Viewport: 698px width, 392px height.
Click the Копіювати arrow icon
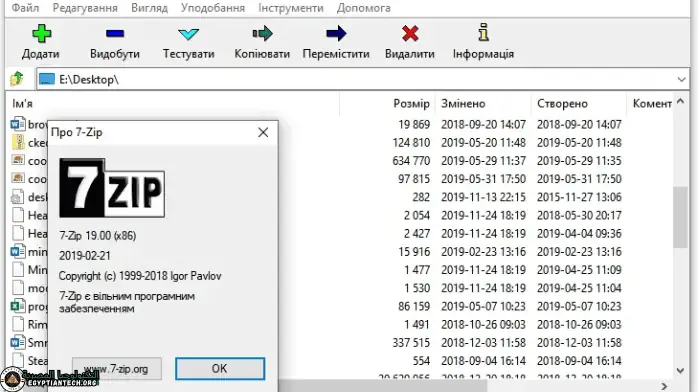pos(262,33)
